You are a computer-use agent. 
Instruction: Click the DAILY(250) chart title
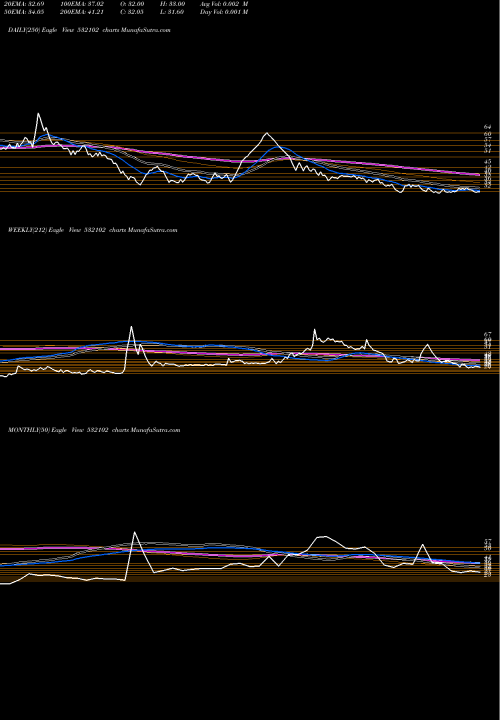coord(89,30)
